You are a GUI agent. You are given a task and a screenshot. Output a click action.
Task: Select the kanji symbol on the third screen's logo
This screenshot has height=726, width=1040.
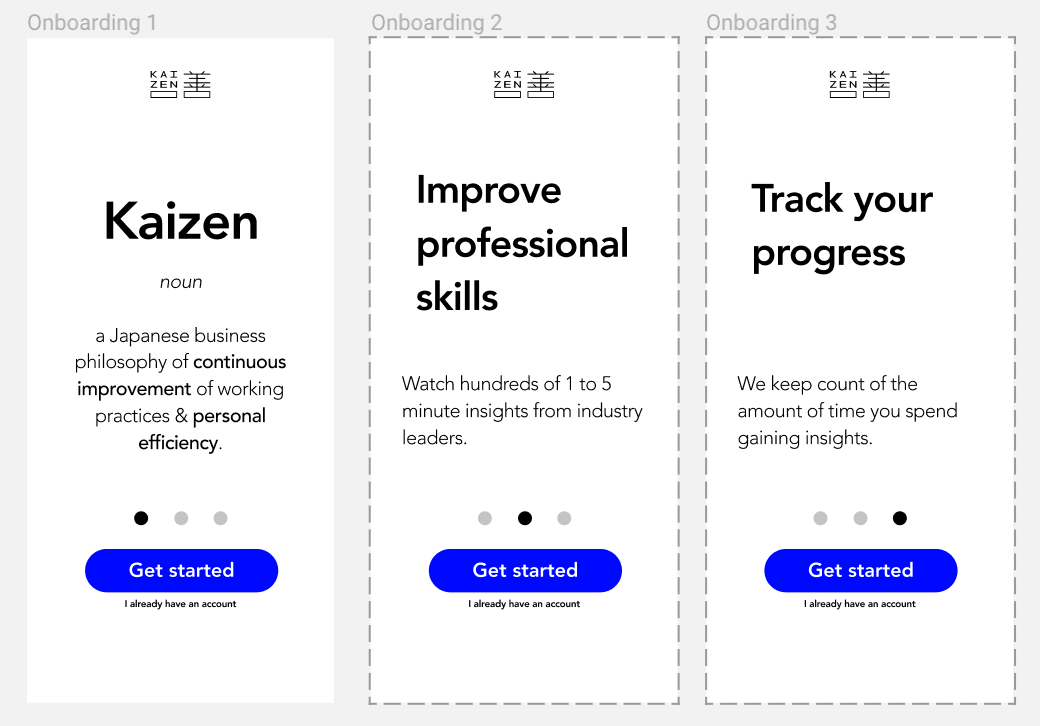click(878, 84)
